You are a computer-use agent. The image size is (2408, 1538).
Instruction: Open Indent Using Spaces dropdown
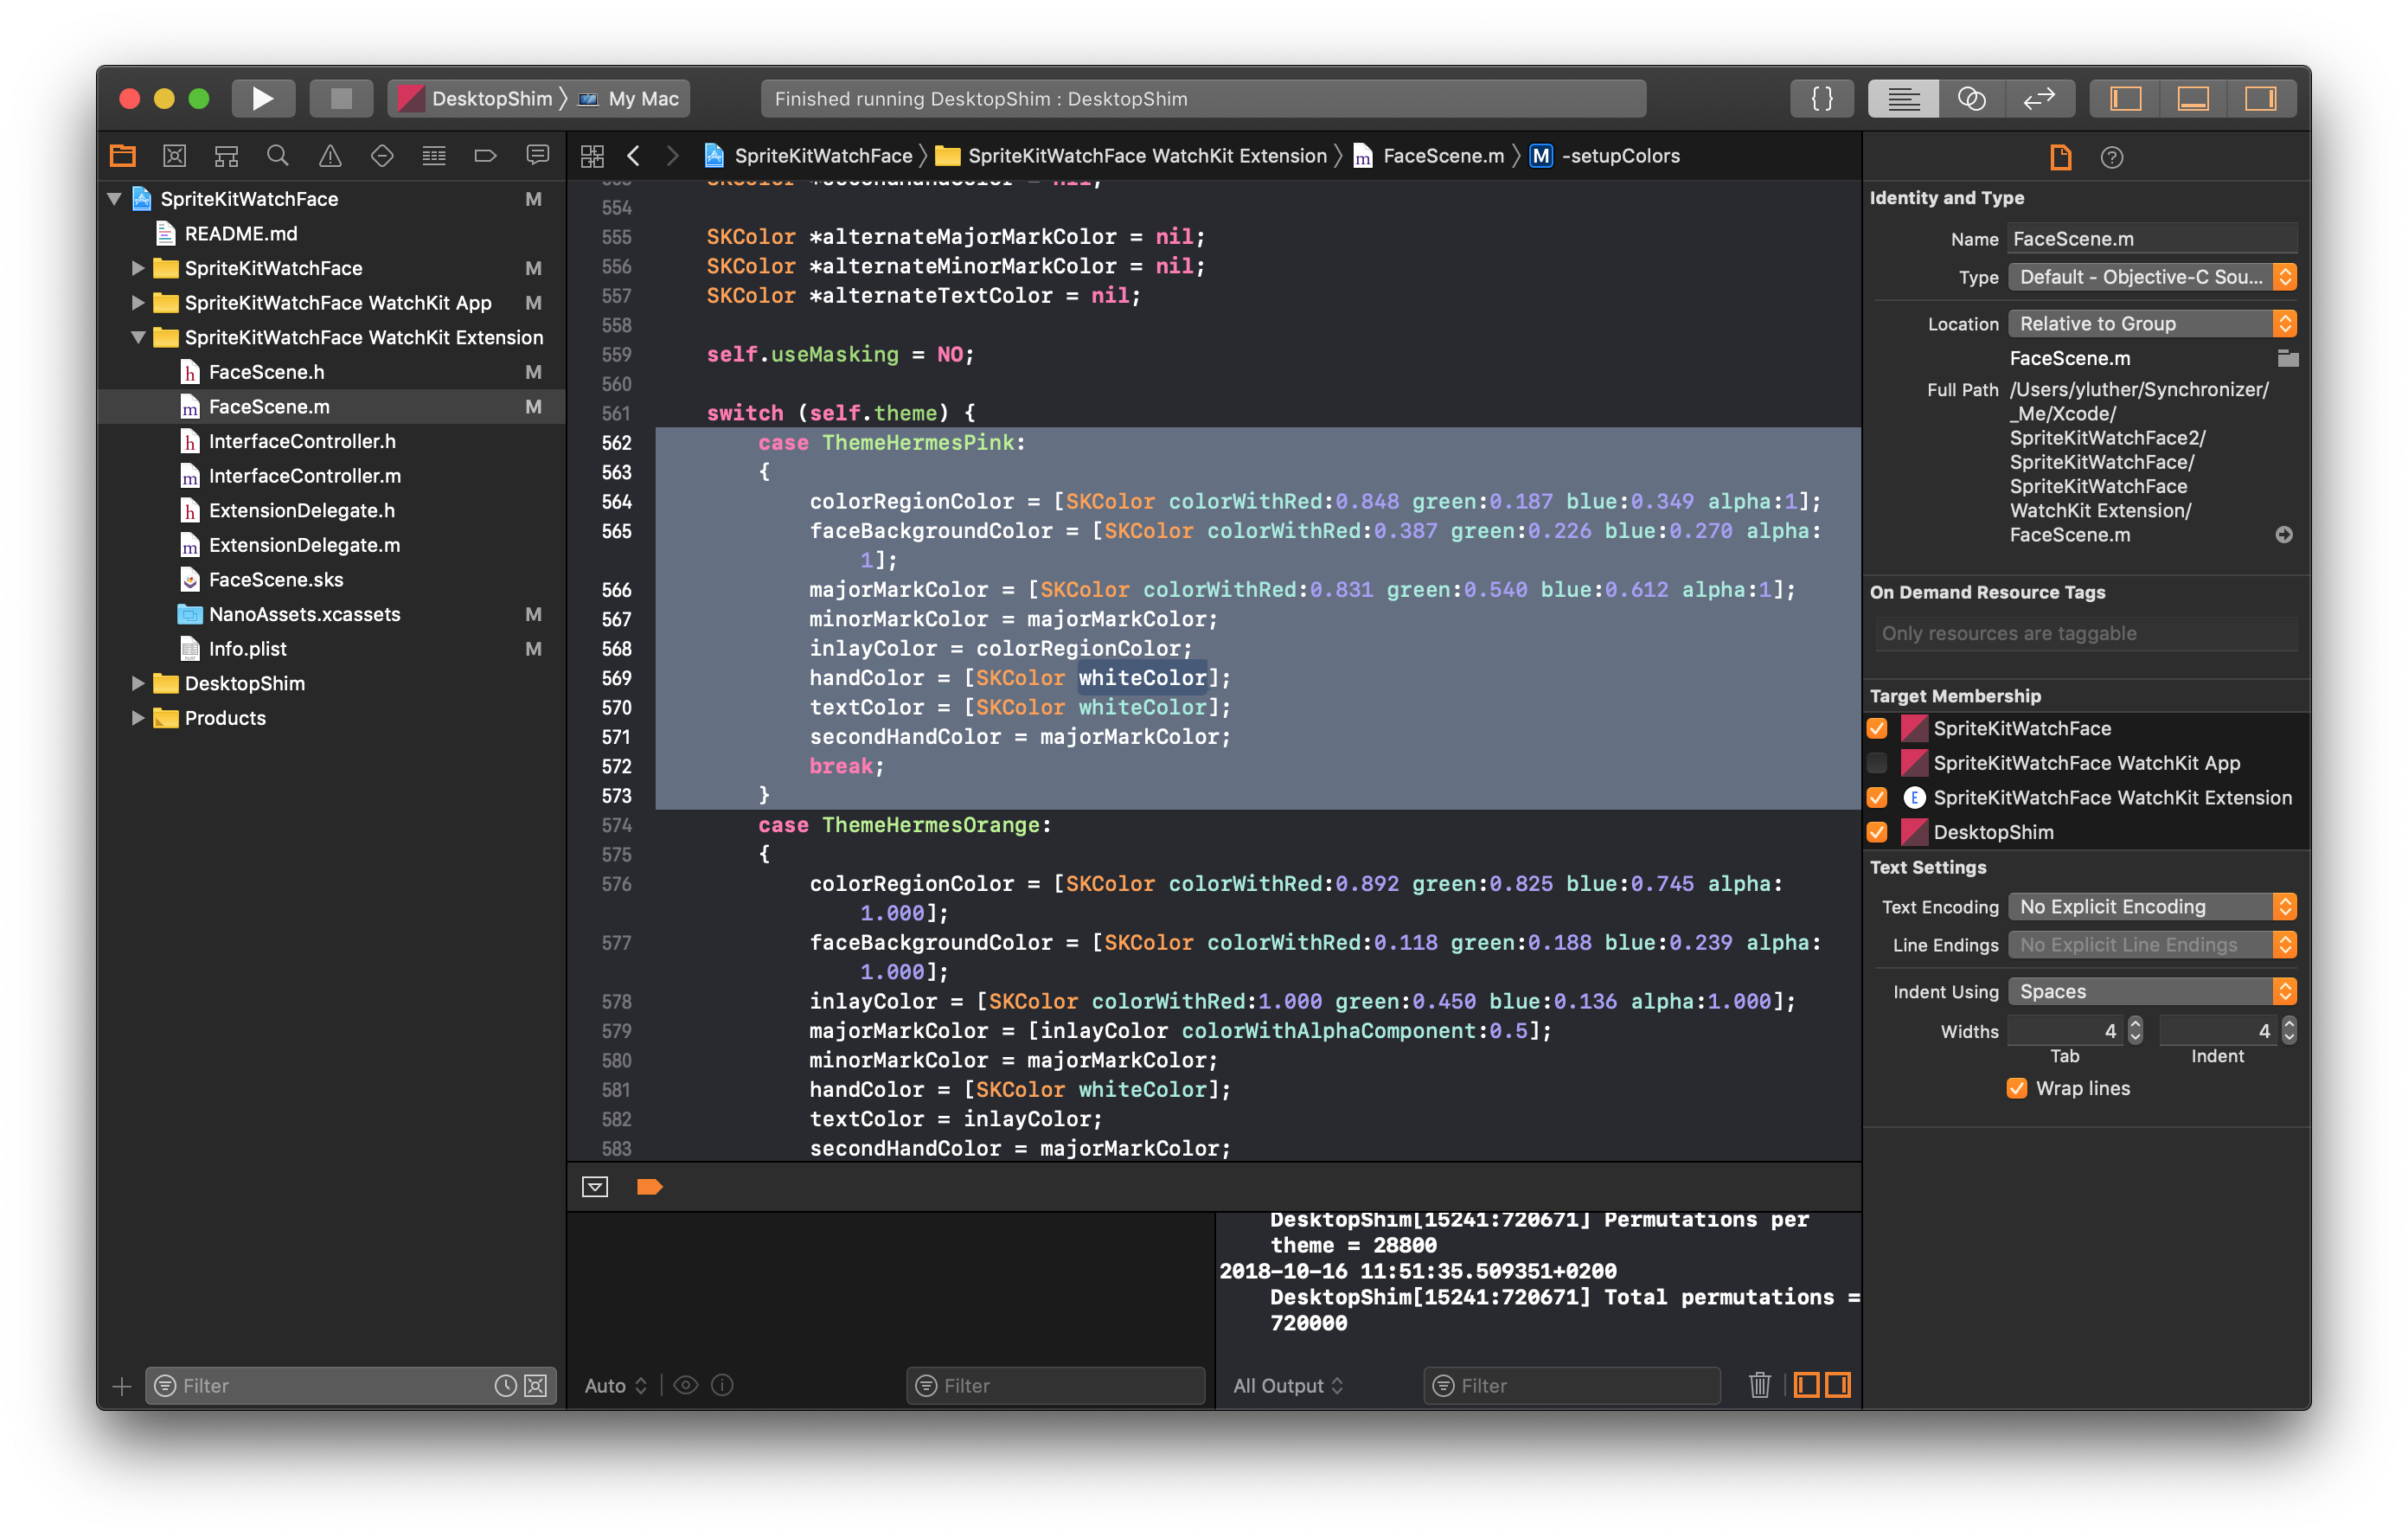coord(2152,991)
